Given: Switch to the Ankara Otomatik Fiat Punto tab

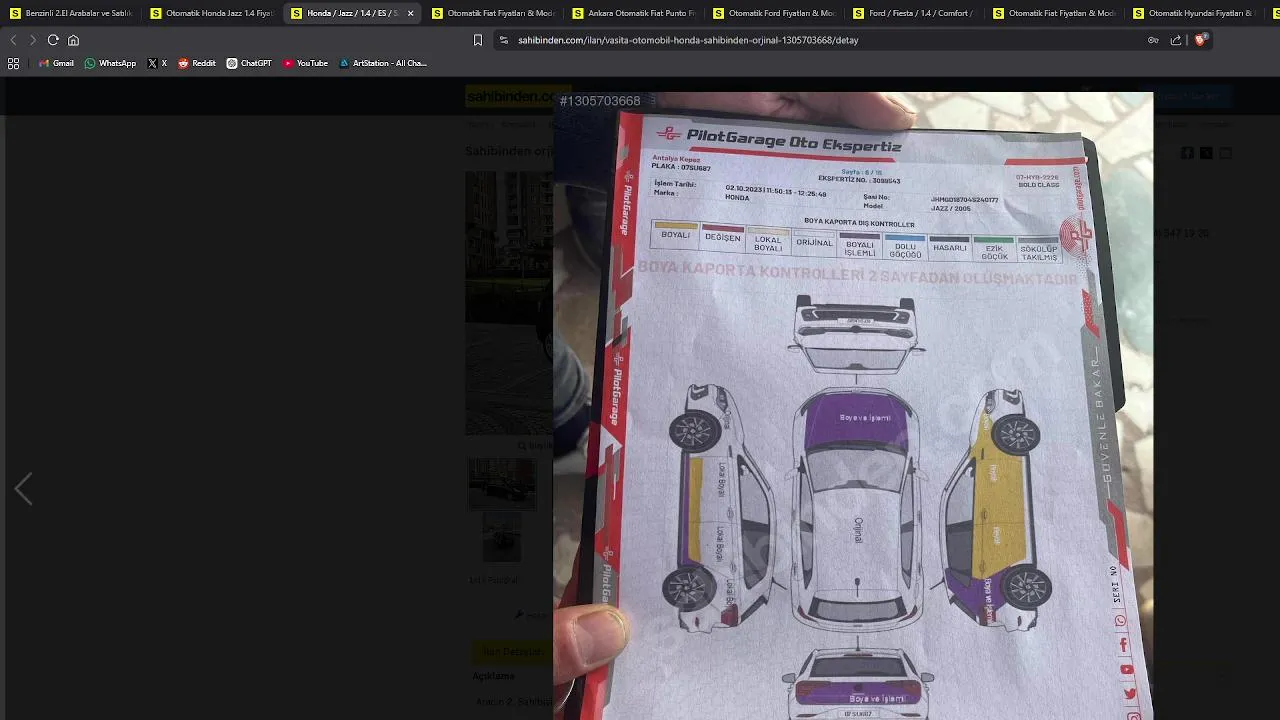Looking at the screenshot, I should [633, 13].
